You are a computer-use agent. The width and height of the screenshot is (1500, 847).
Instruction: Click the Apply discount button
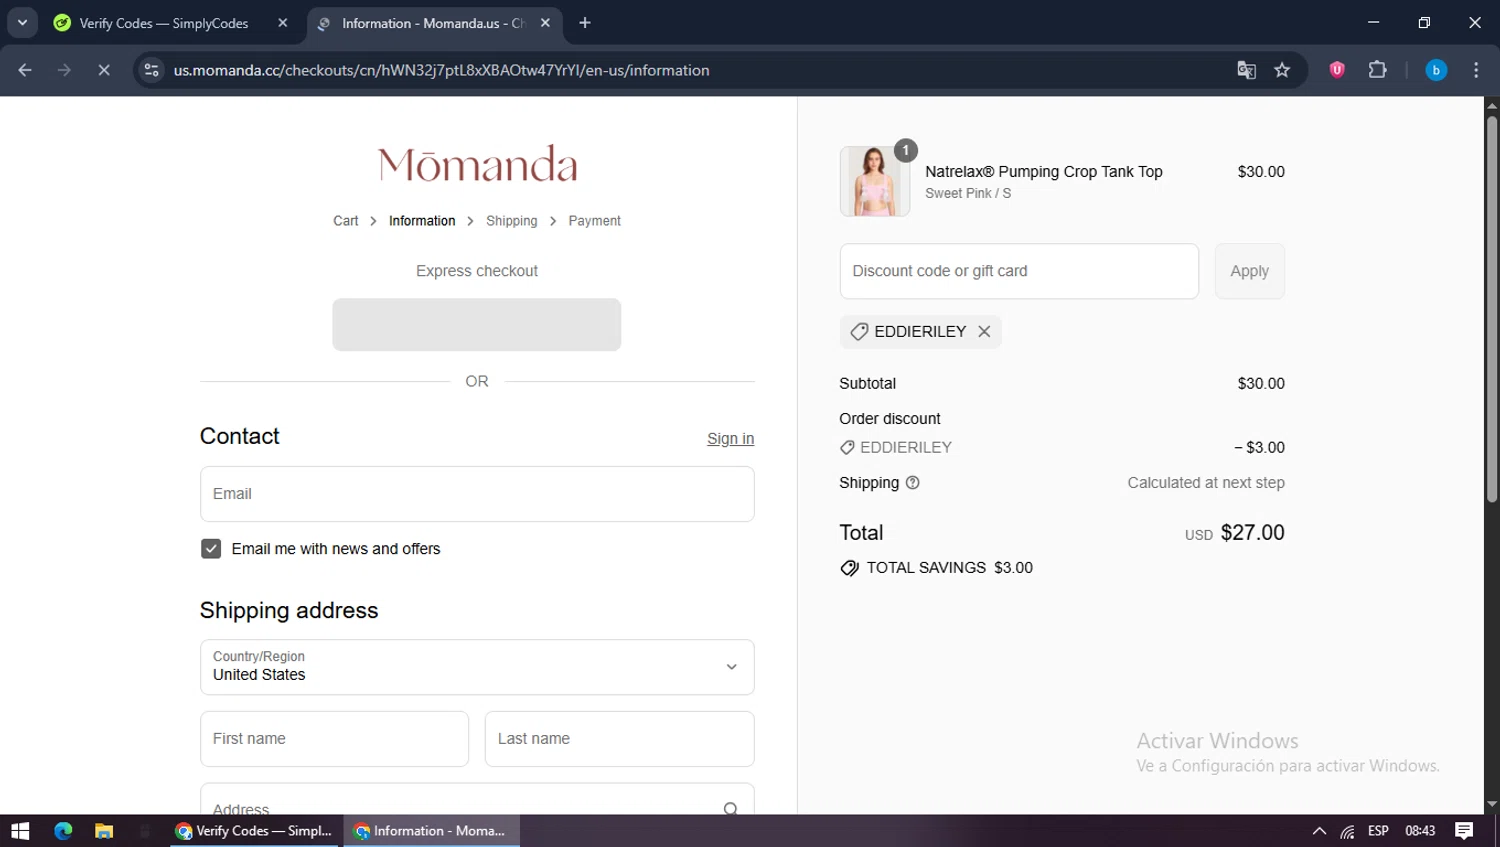pyautogui.click(x=1249, y=271)
